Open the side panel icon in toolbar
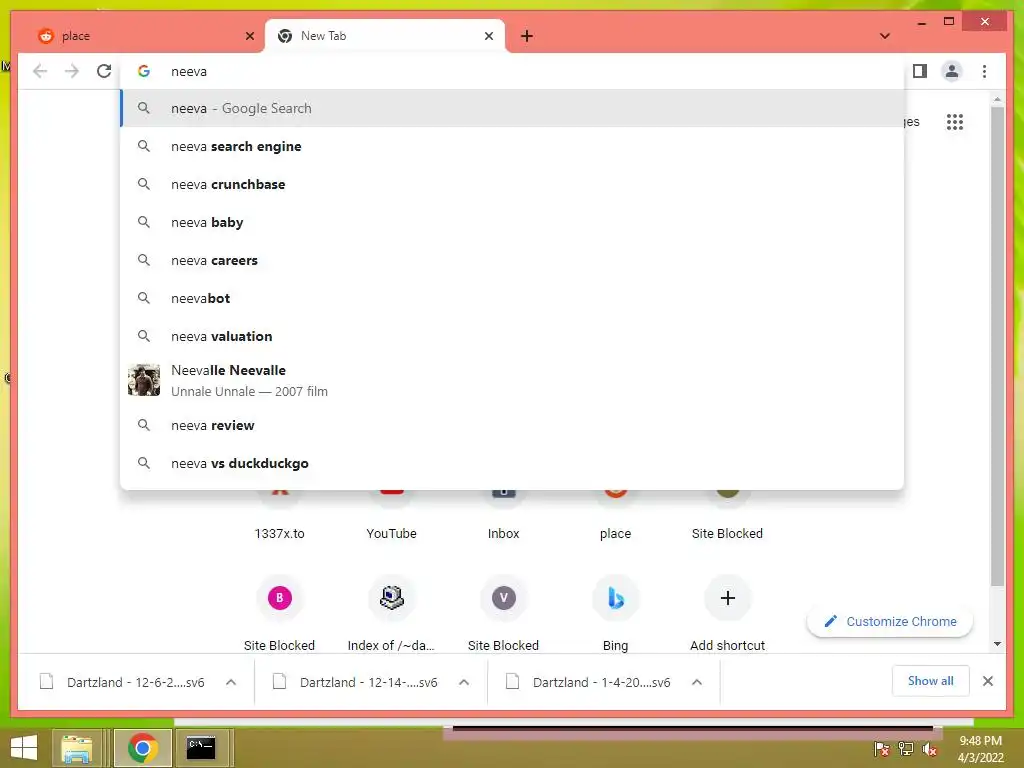This screenshot has width=1024, height=768. coord(920,71)
